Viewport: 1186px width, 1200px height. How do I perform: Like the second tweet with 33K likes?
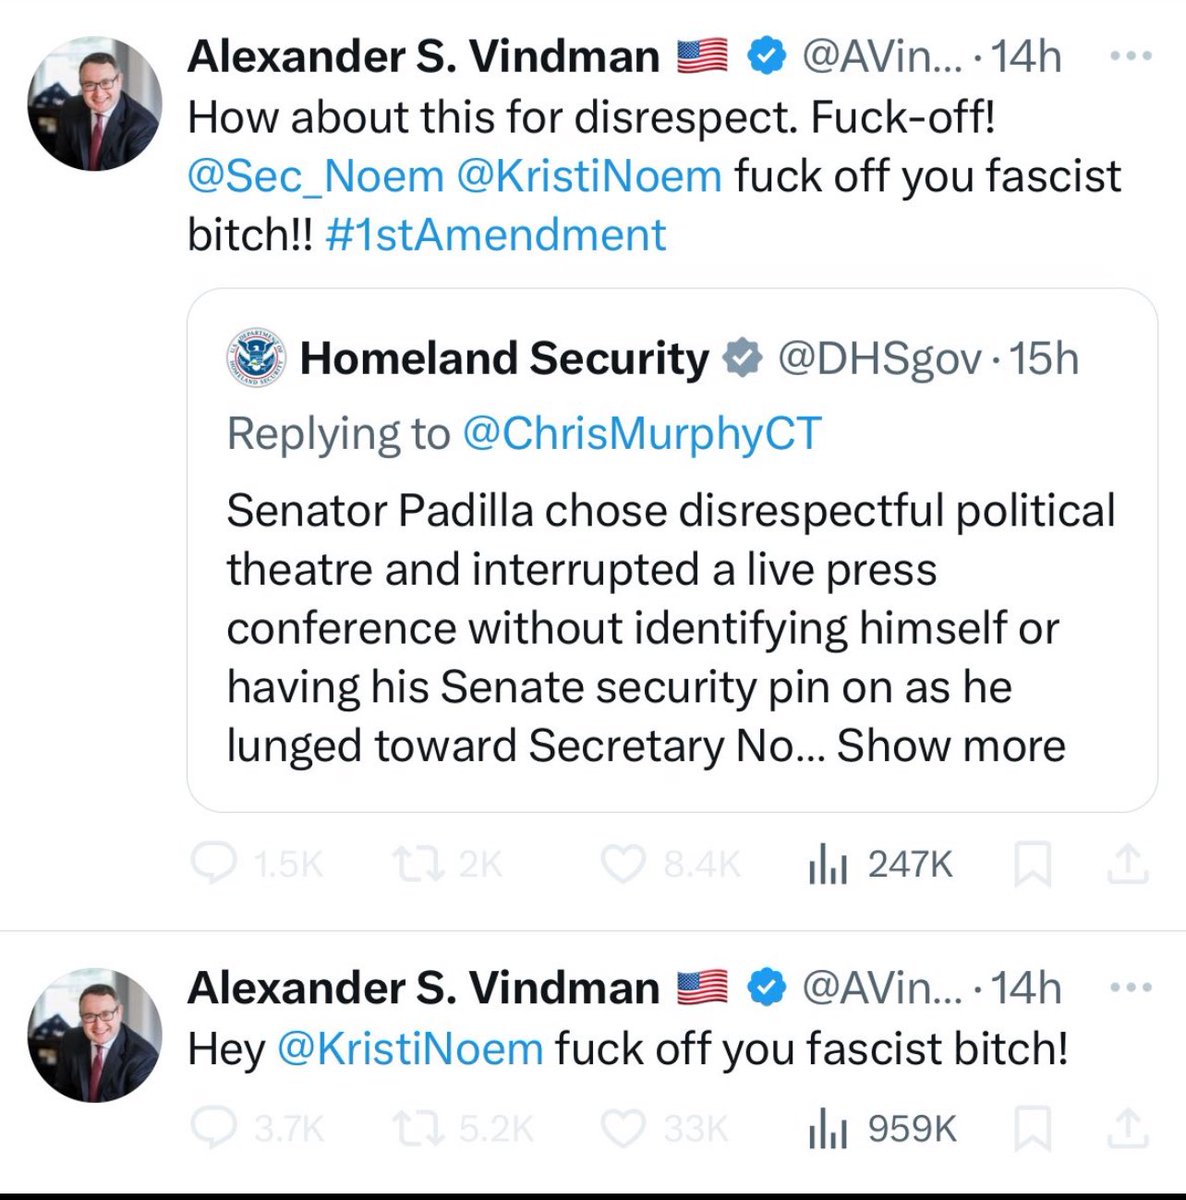622,1129
